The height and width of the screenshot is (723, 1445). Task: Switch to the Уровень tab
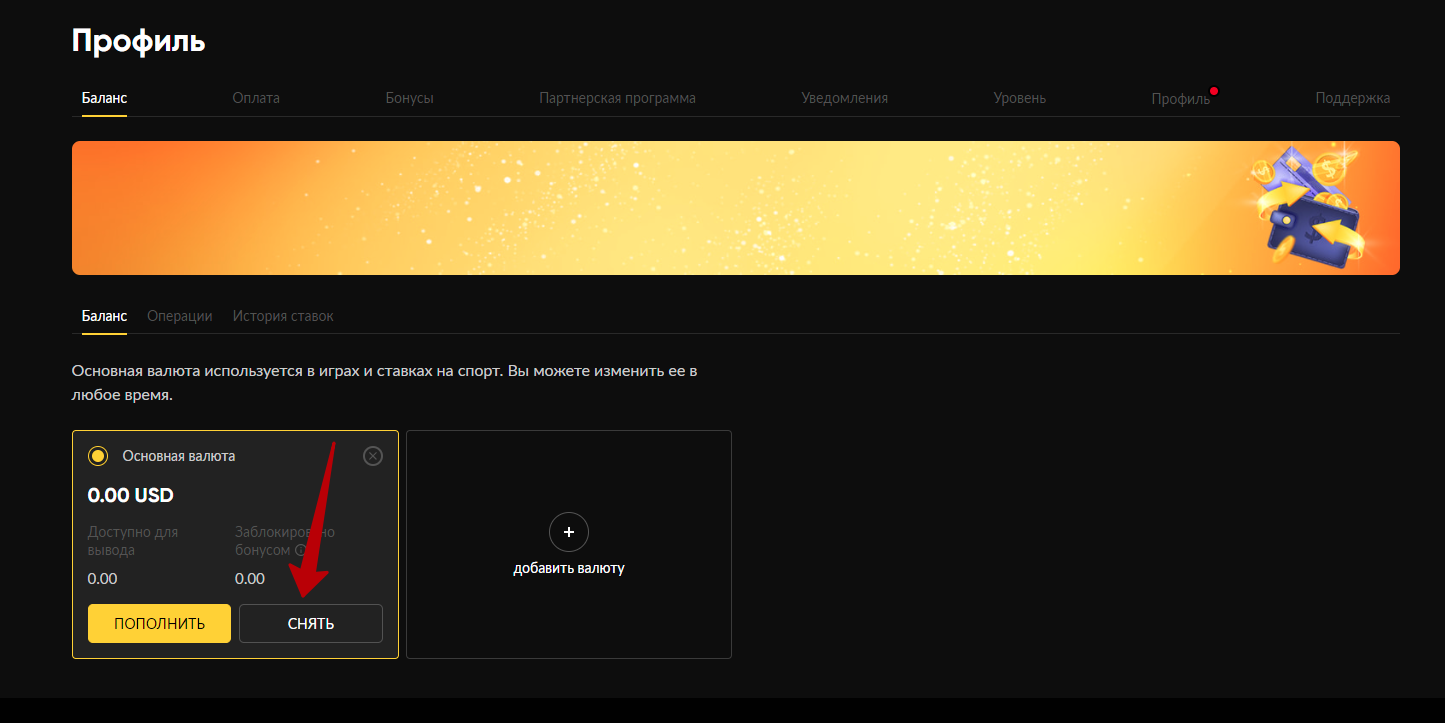[x=1019, y=98]
